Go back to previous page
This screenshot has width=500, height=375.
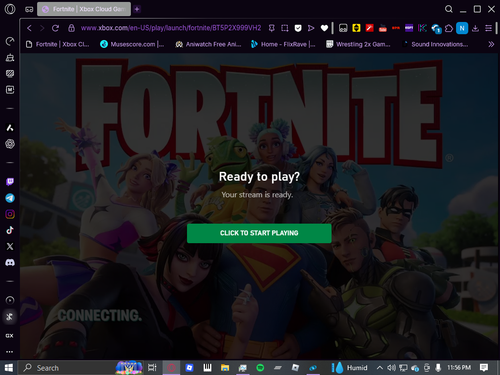coord(29,28)
